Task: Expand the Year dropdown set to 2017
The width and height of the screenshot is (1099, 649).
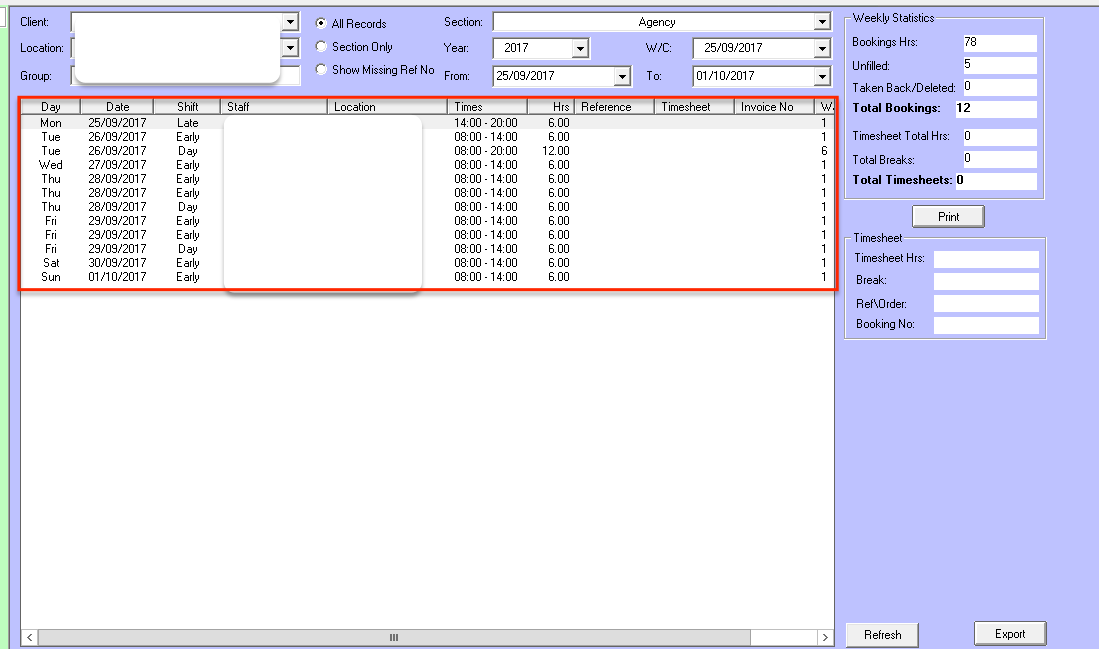Action: pyautogui.click(x=579, y=48)
